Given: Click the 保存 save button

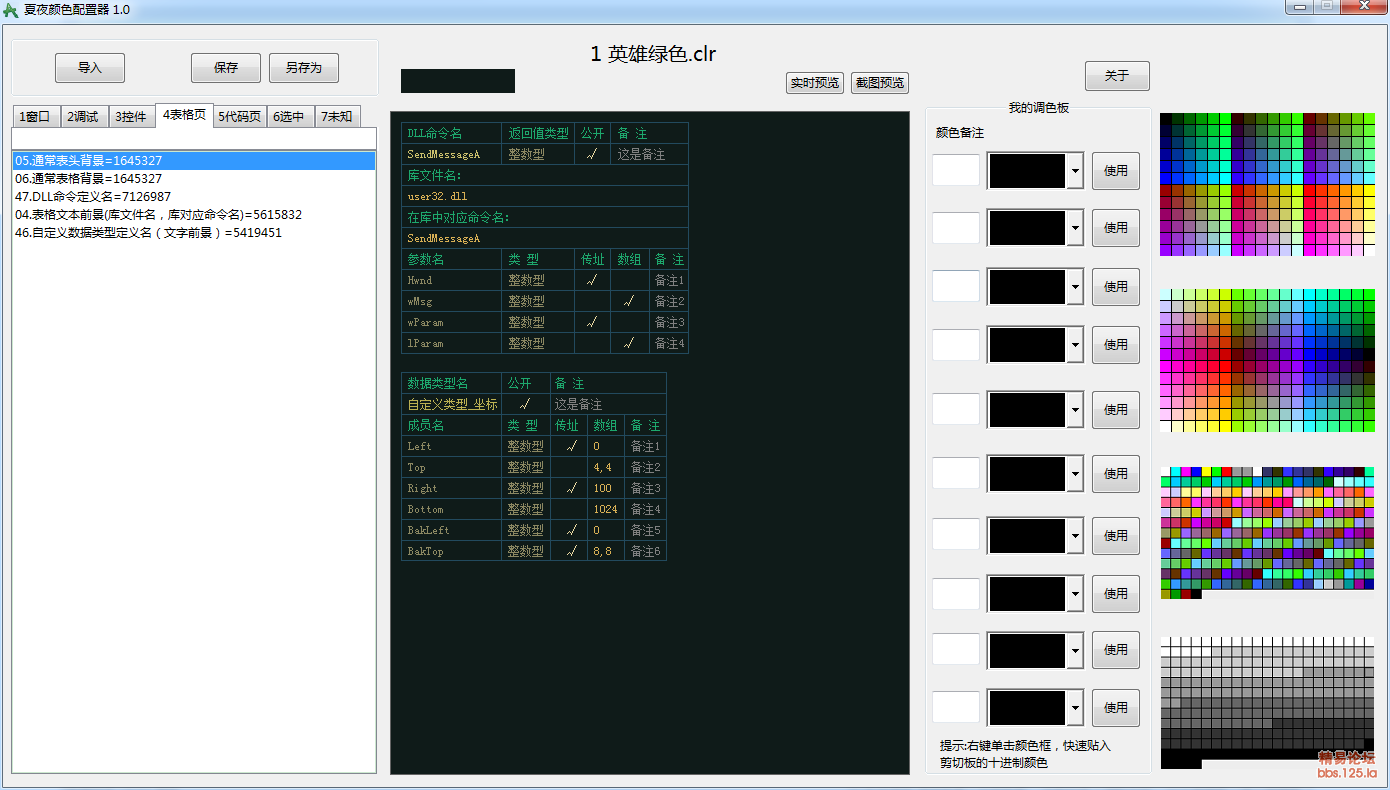Looking at the screenshot, I should pos(226,68).
